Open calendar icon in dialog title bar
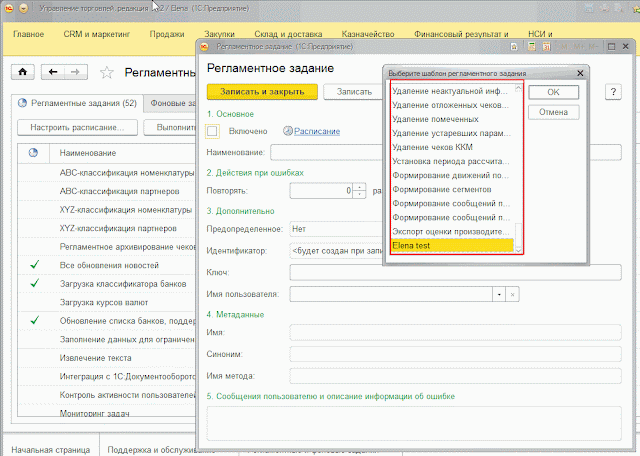The height and width of the screenshot is (456, 640). 547,47
